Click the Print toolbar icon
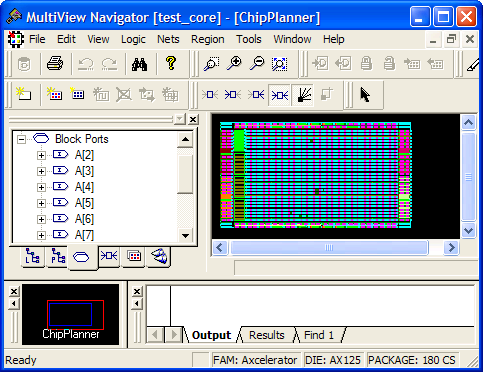The height and width of the screenshot is (372, 483). [55, 63]
